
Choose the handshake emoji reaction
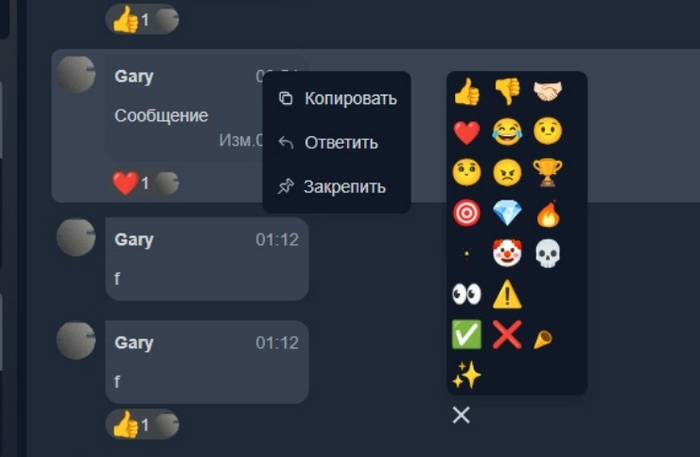click(548, 91)
